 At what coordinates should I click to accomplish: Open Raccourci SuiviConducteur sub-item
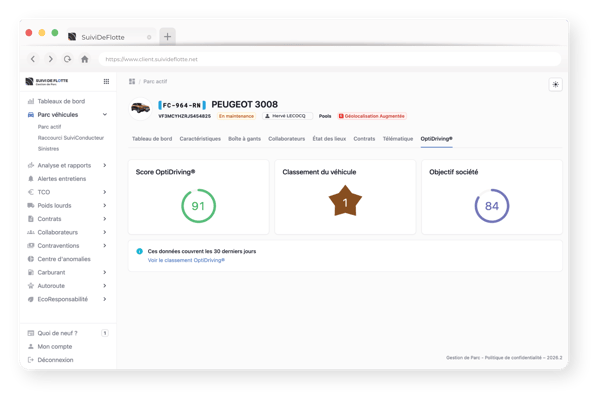[x=71, y=138]
